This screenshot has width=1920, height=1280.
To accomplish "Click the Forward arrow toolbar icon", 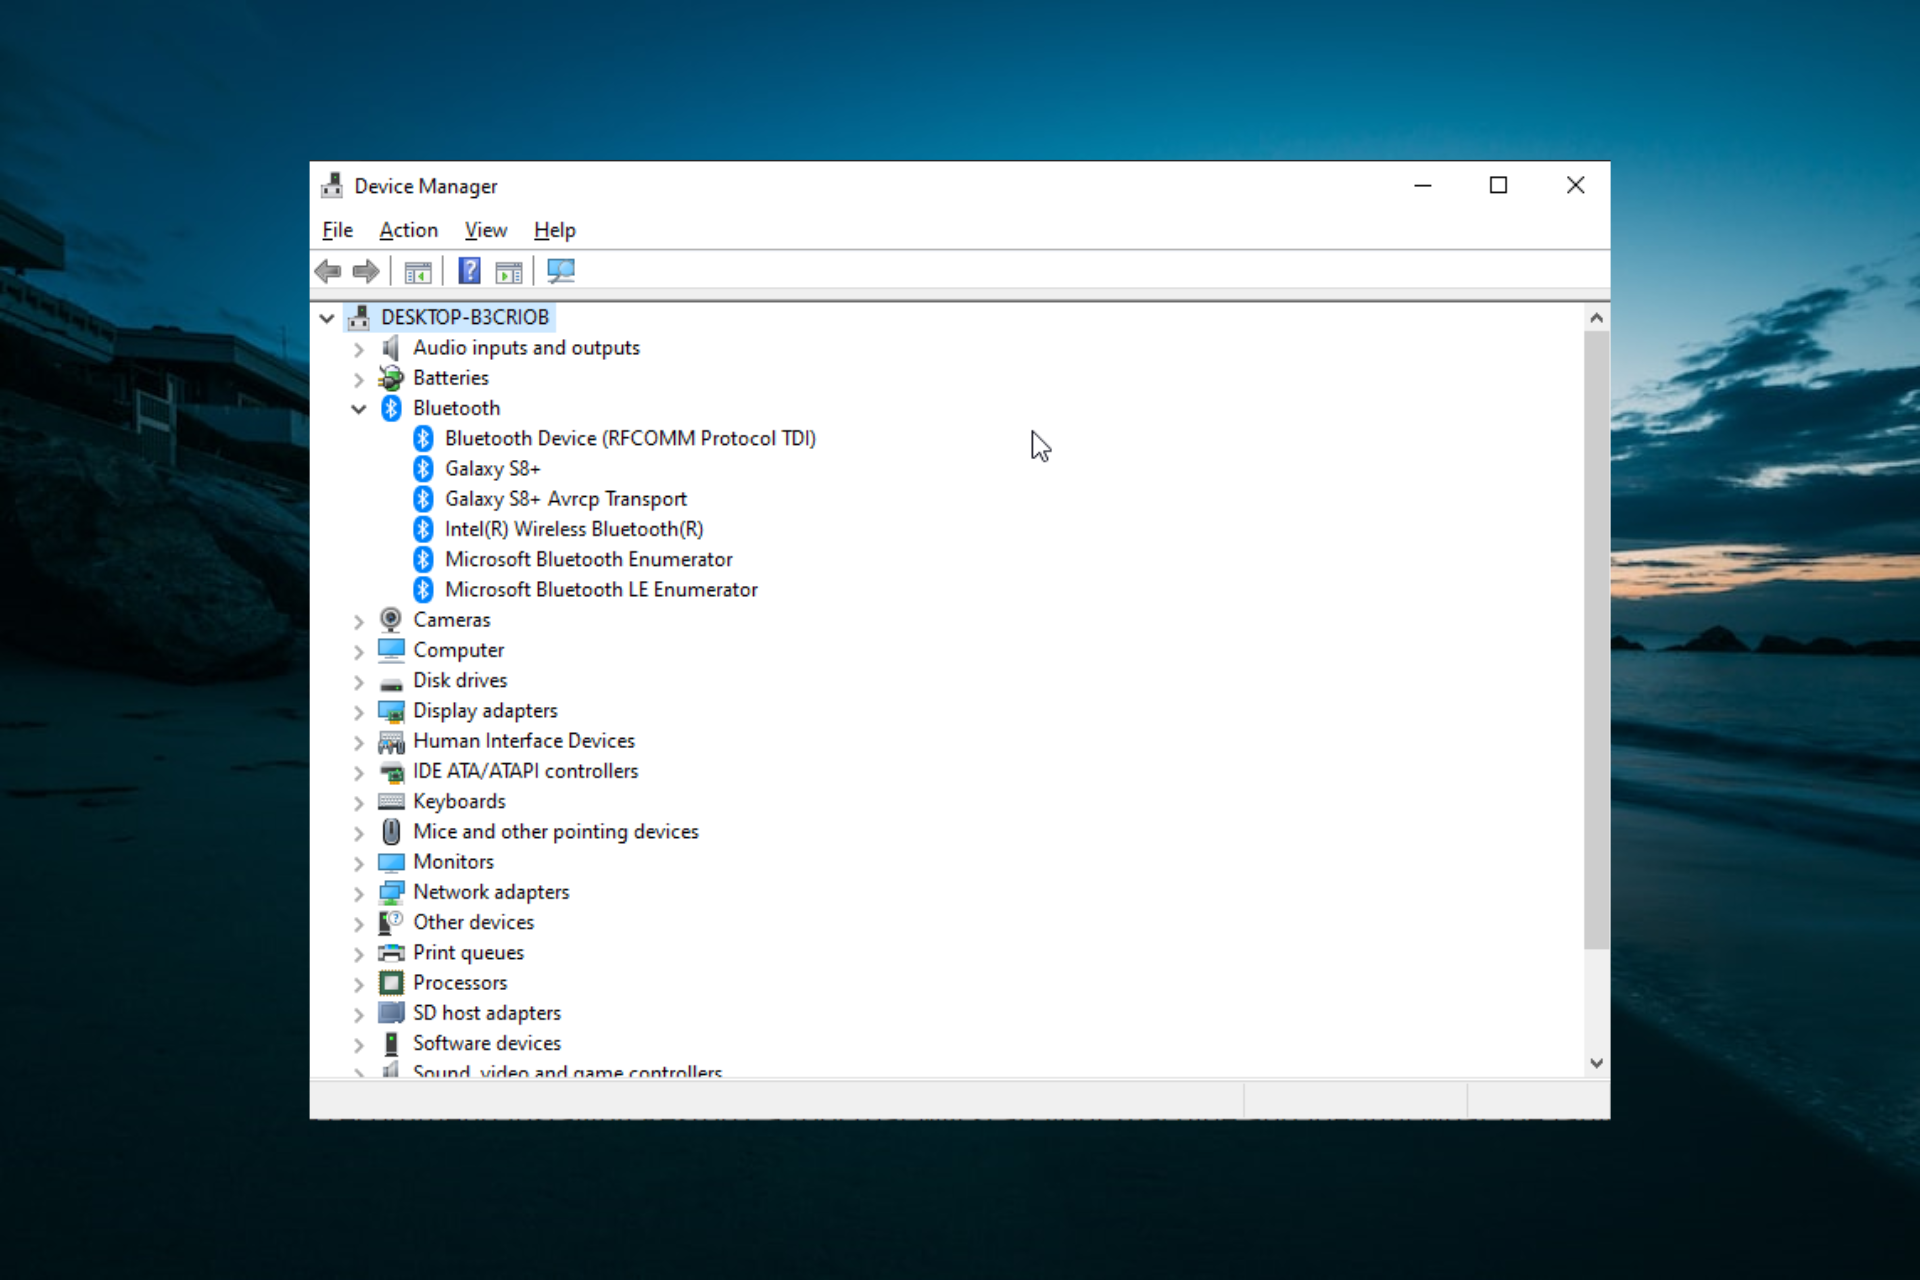I will (366, 271).
